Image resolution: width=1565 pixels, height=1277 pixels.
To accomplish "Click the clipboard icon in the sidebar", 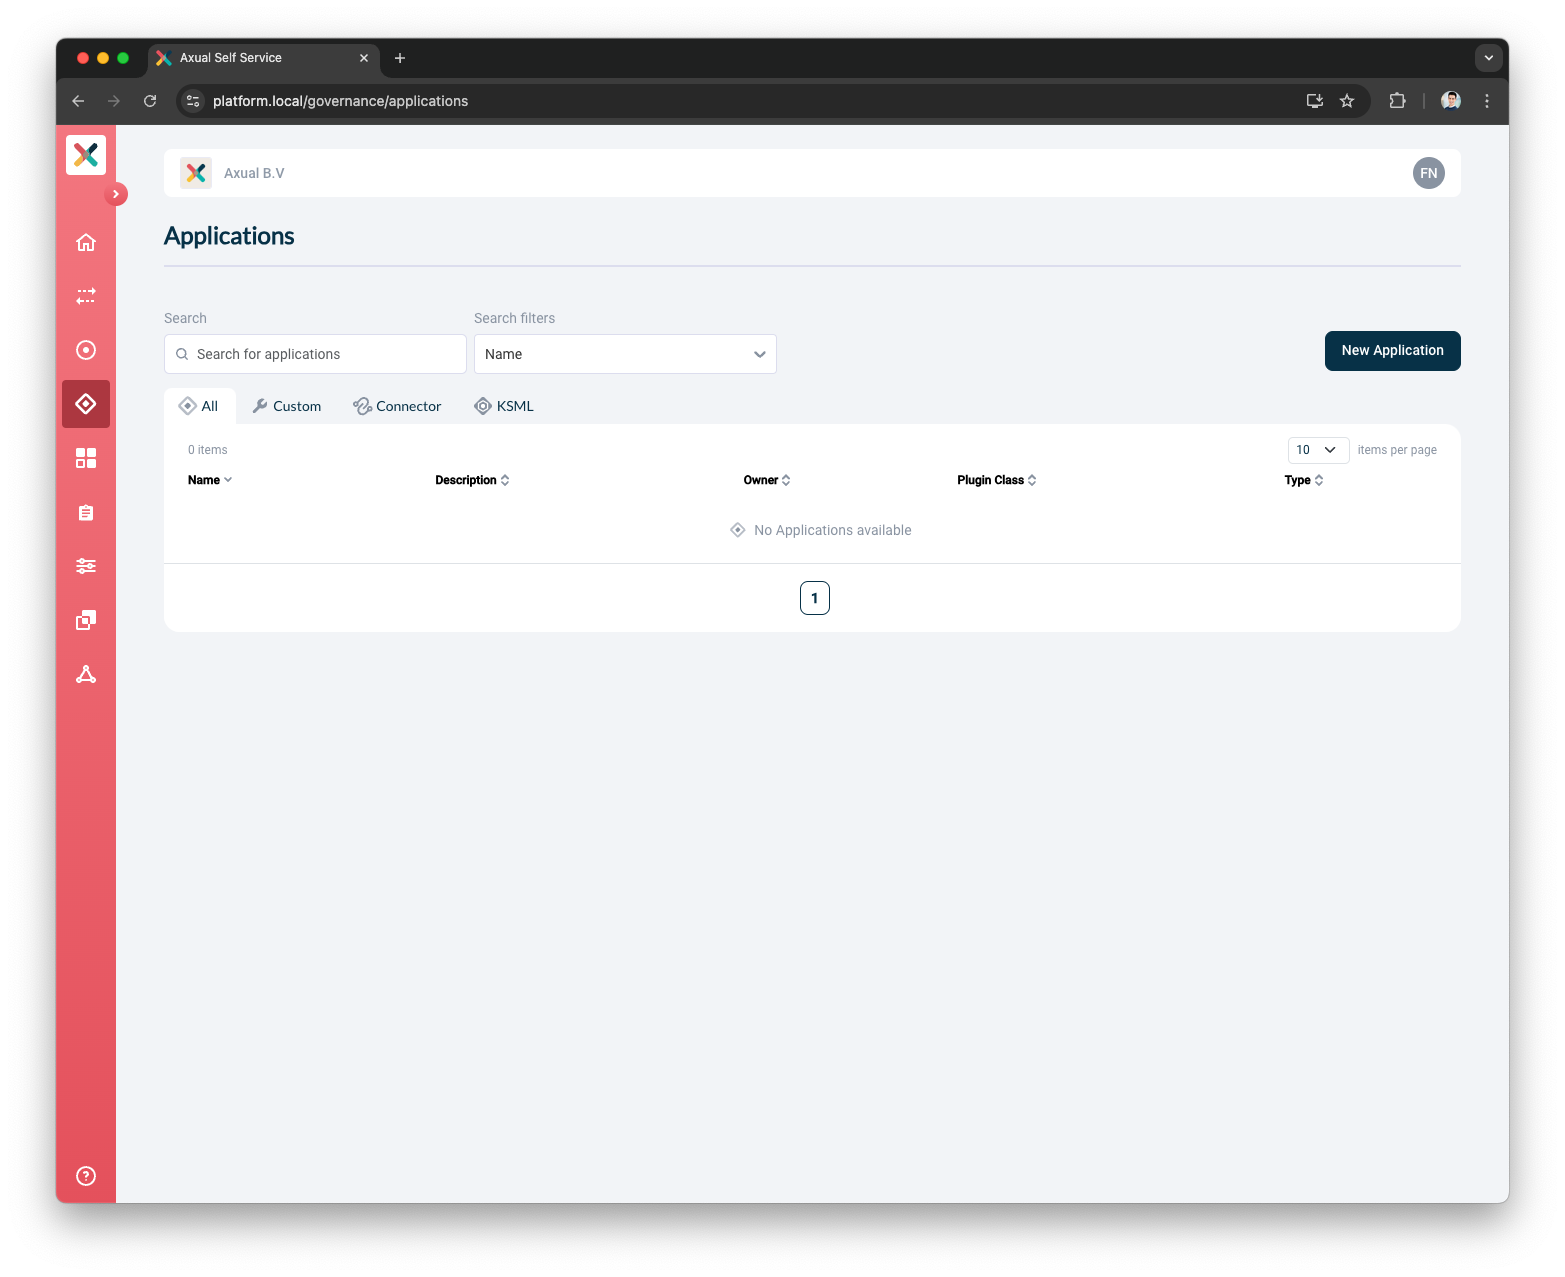I will pyautogui.click(x=86, y=512).
